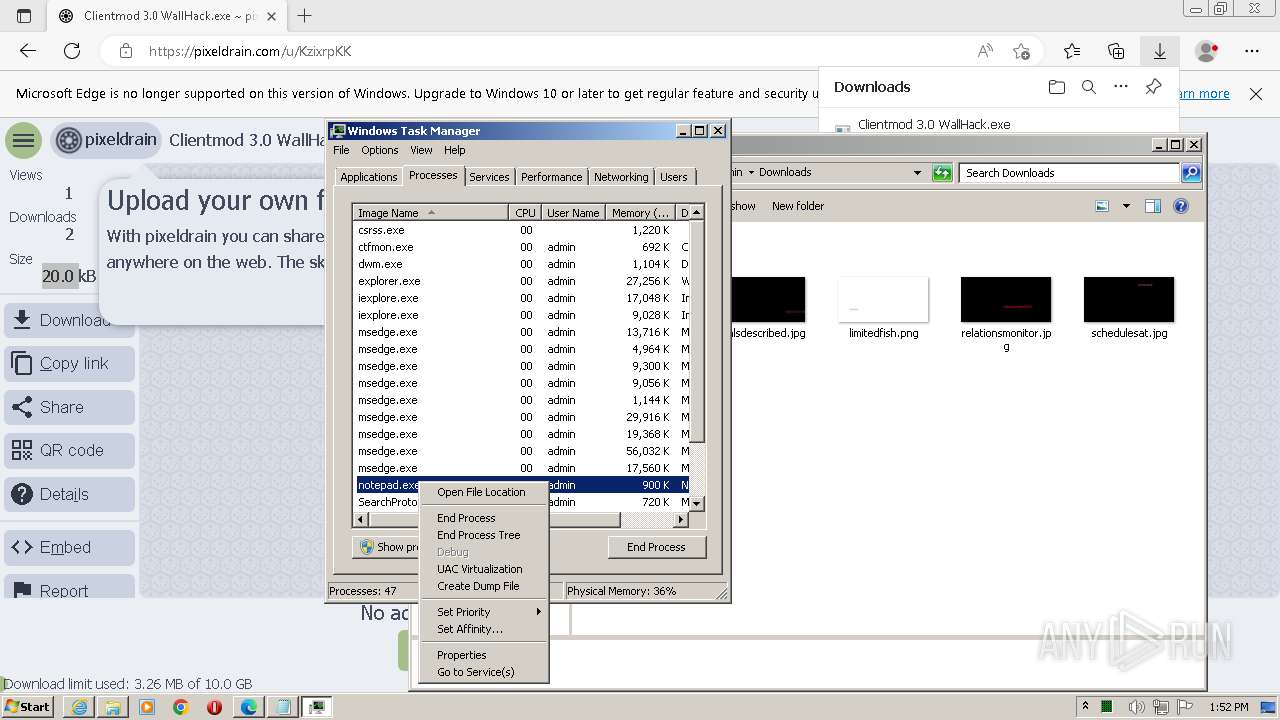Toggle Explorer preview pane
The image size is (1280, 720).
tap(1152, 206)
